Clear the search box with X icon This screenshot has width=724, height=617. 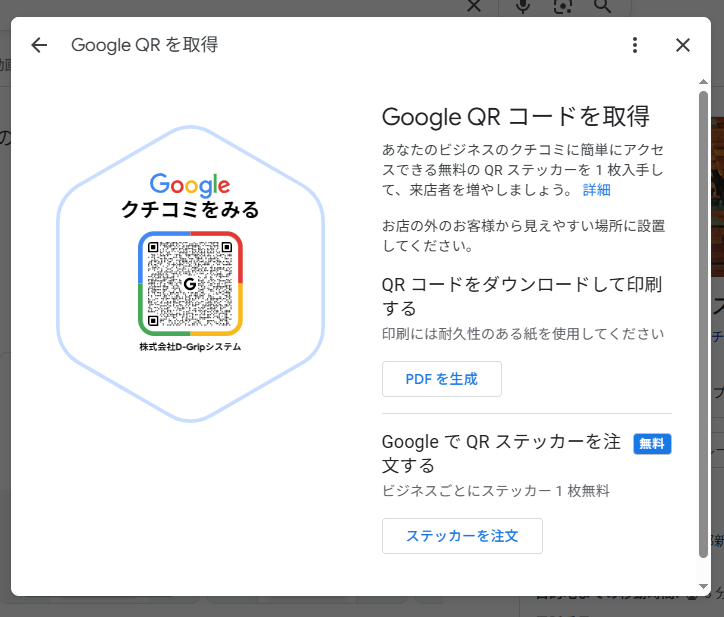coord(474,6)
